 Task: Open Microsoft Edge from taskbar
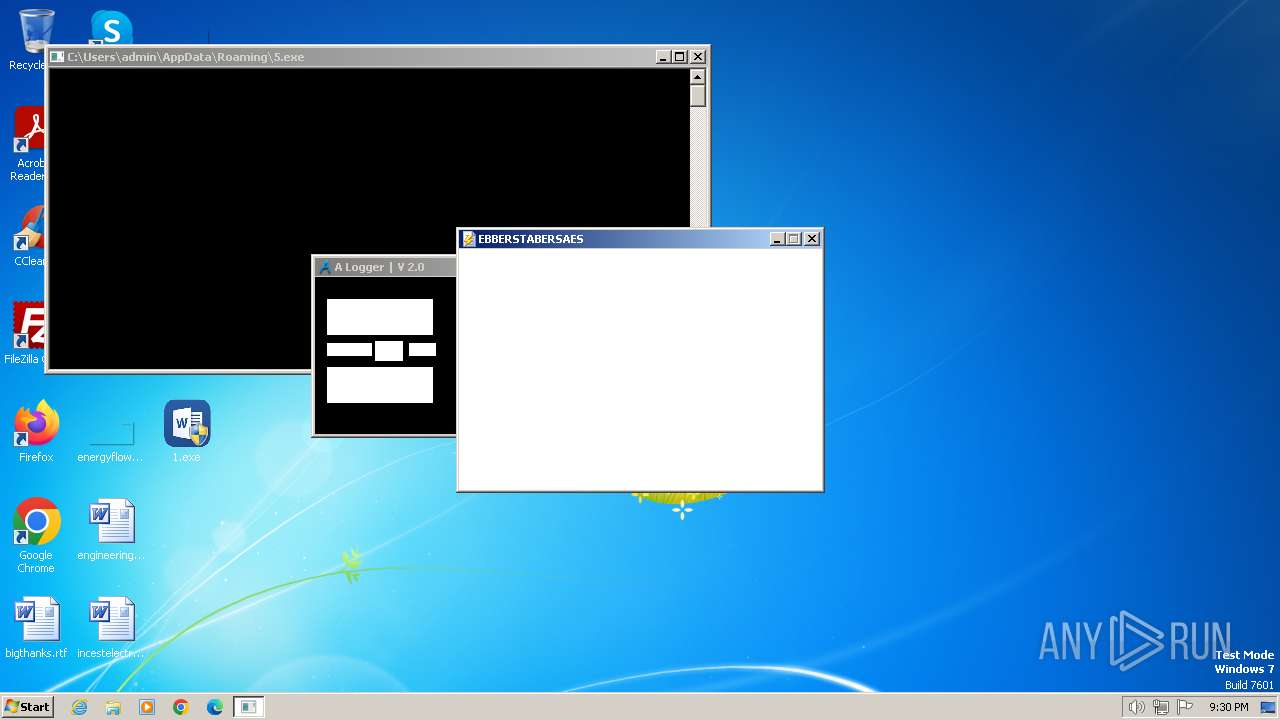(x=215, y=707)
